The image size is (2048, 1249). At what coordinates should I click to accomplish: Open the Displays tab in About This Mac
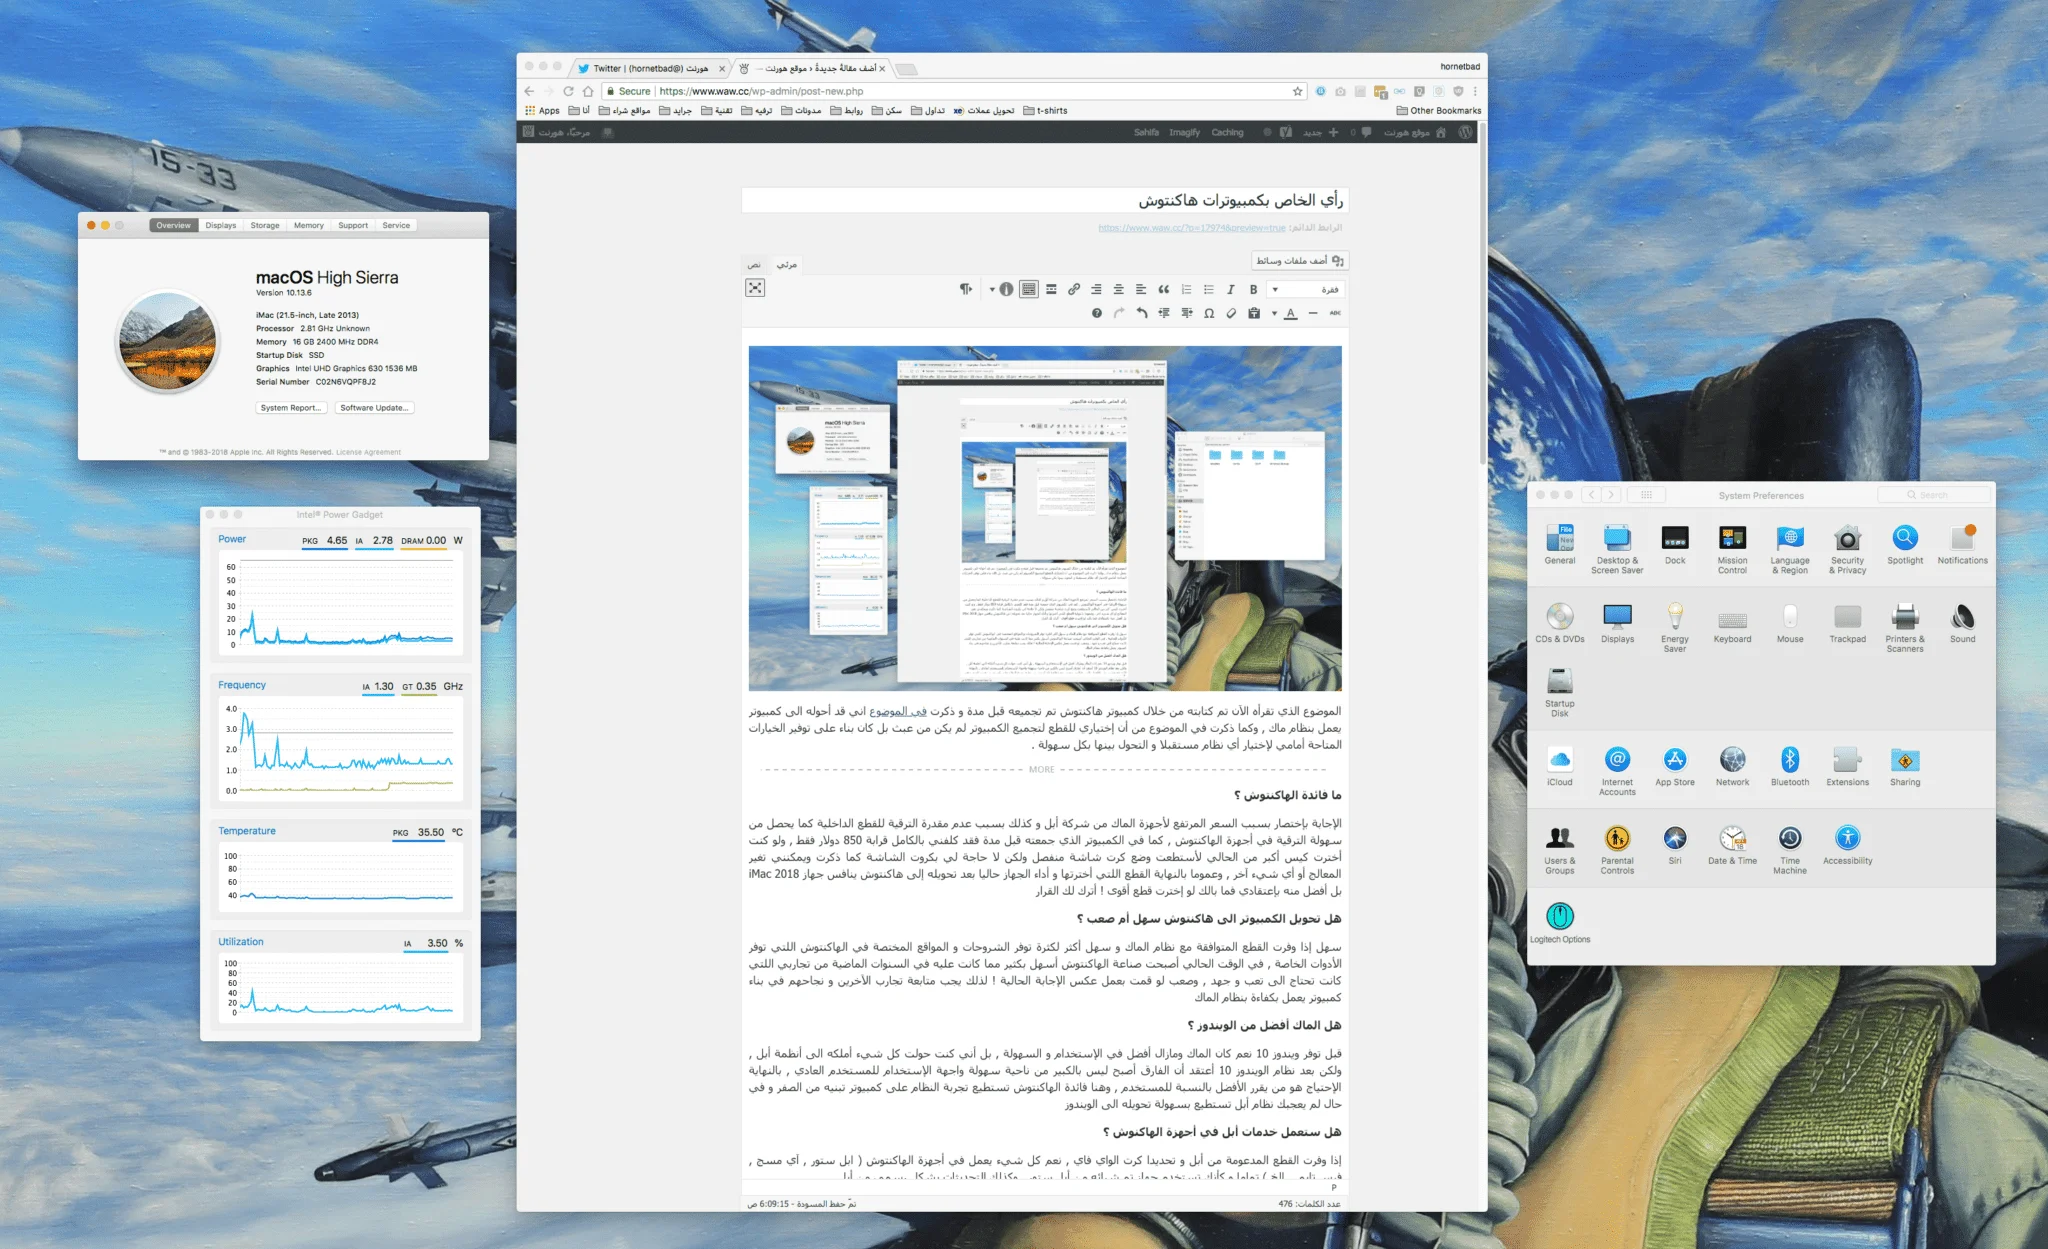[x=221, y=225]
